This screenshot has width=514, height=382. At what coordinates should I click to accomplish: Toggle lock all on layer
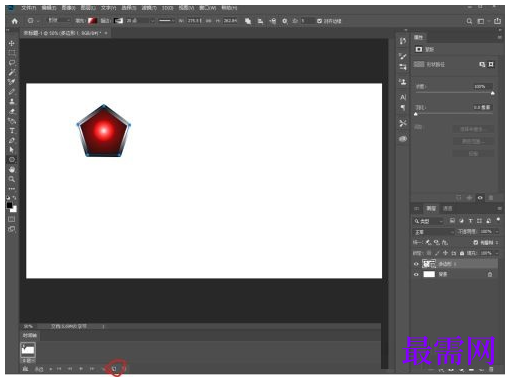click(462, 253)
